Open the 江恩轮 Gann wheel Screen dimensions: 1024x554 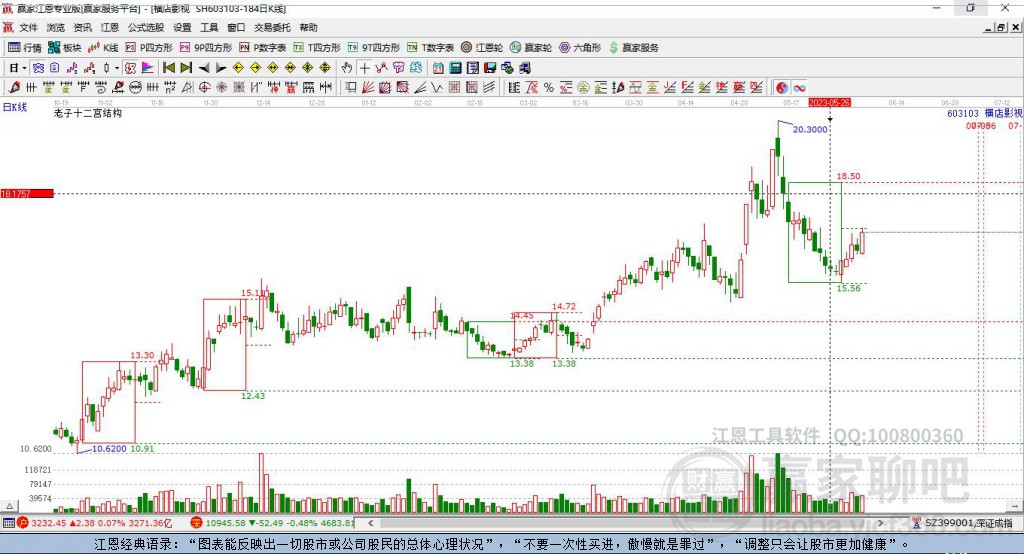[x=482, y=48]
